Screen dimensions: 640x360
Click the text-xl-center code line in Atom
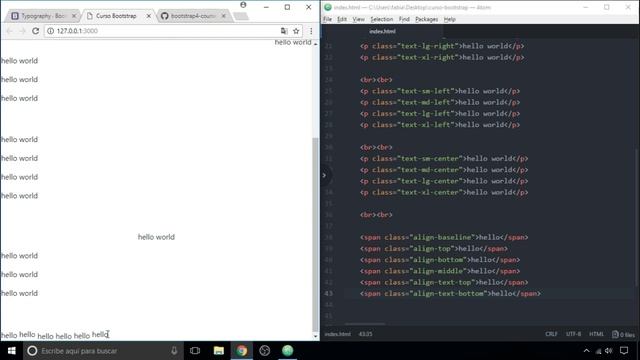pyautogui.click(x=444, y=192)
